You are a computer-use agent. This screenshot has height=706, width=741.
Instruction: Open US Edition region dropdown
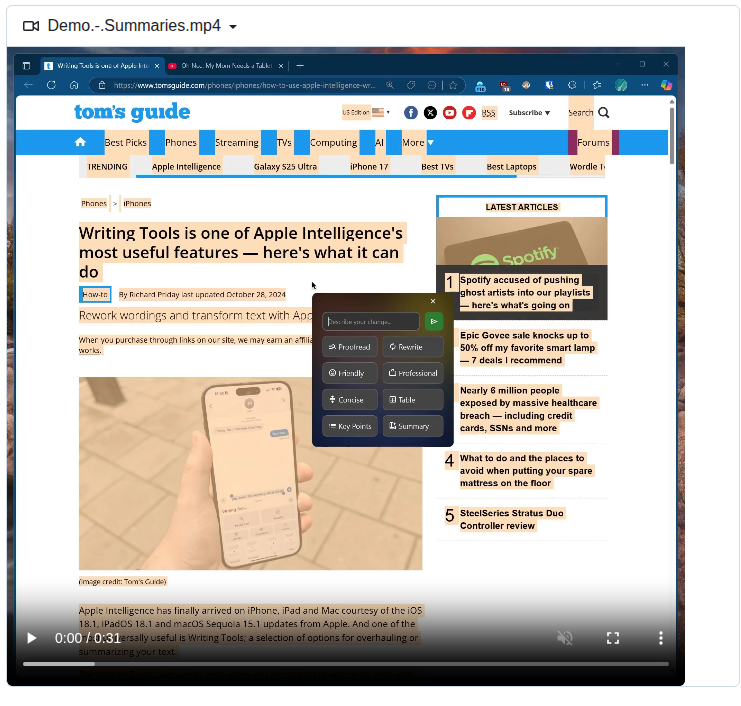(x=366, y=112)
